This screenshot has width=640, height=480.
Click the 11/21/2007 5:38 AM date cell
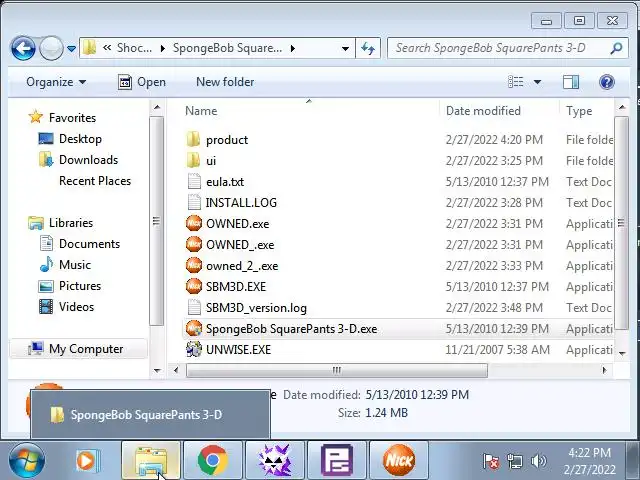[498, 350]
